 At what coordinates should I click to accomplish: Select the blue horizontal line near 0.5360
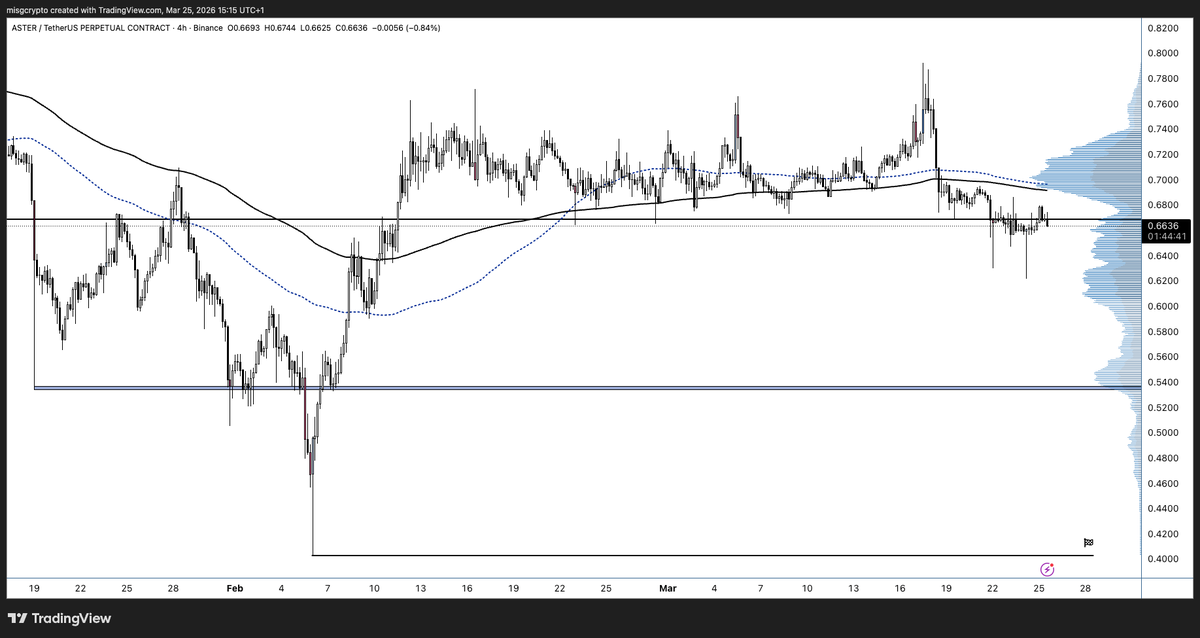click(x=588, y=387)
